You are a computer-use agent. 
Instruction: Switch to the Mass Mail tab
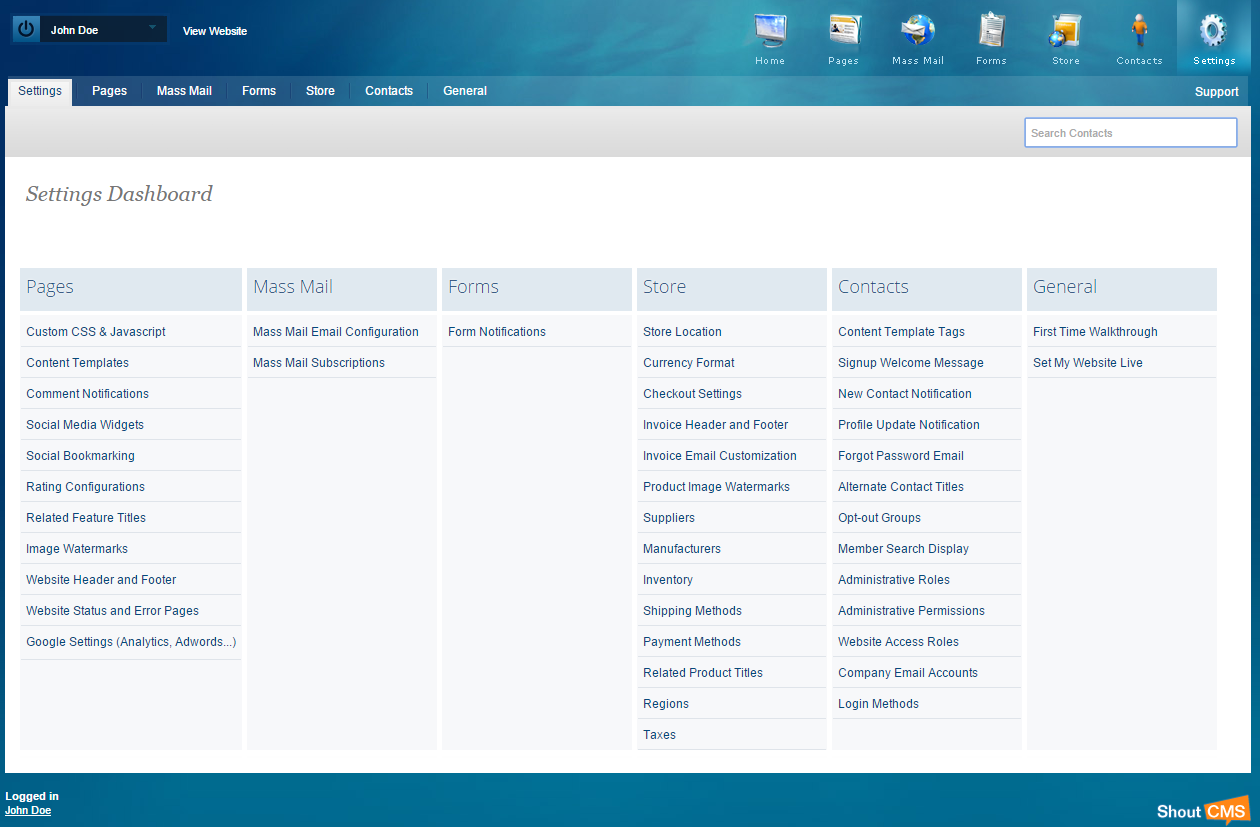pyautogui.click(x=185, y=91)
